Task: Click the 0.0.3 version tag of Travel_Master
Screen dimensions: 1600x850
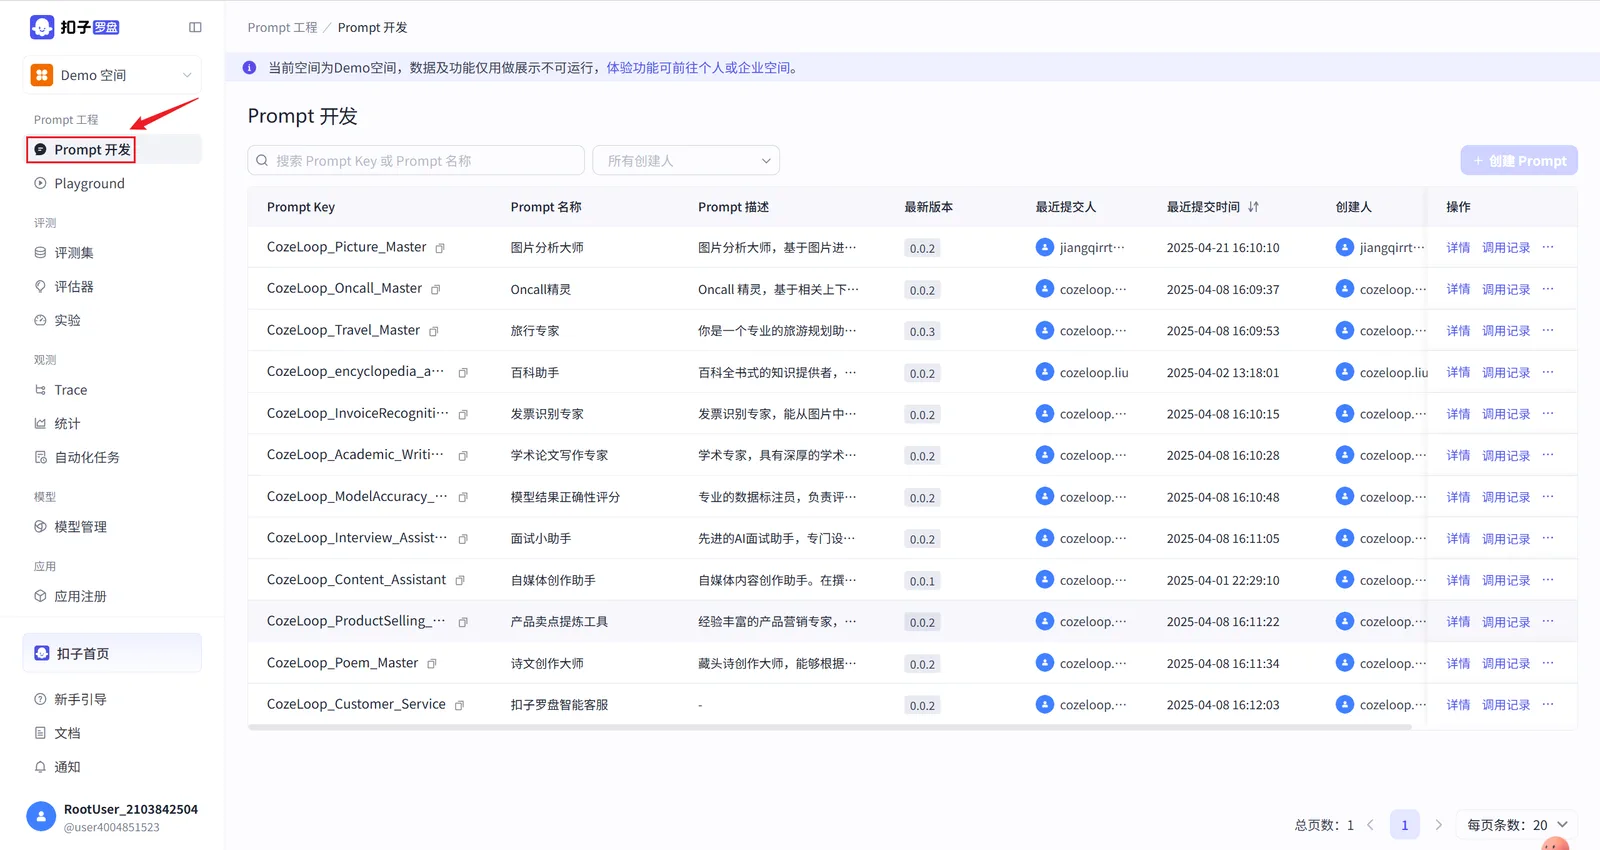Action: tap(922, 331)
